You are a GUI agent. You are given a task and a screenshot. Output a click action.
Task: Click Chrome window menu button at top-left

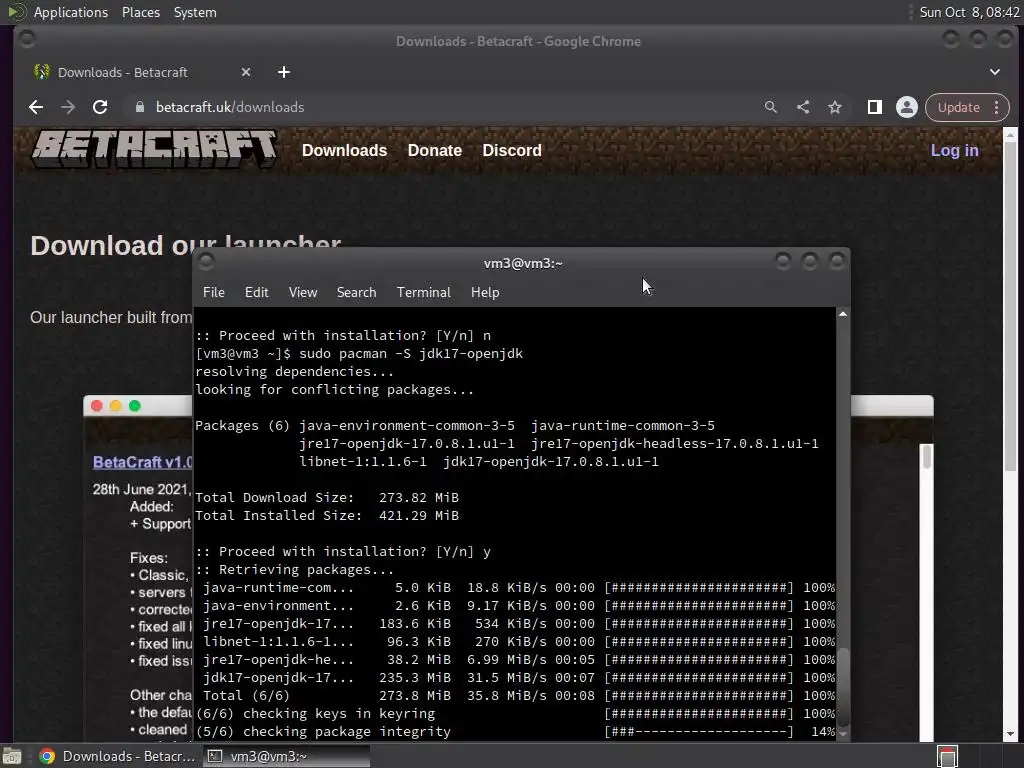point(27,39)
